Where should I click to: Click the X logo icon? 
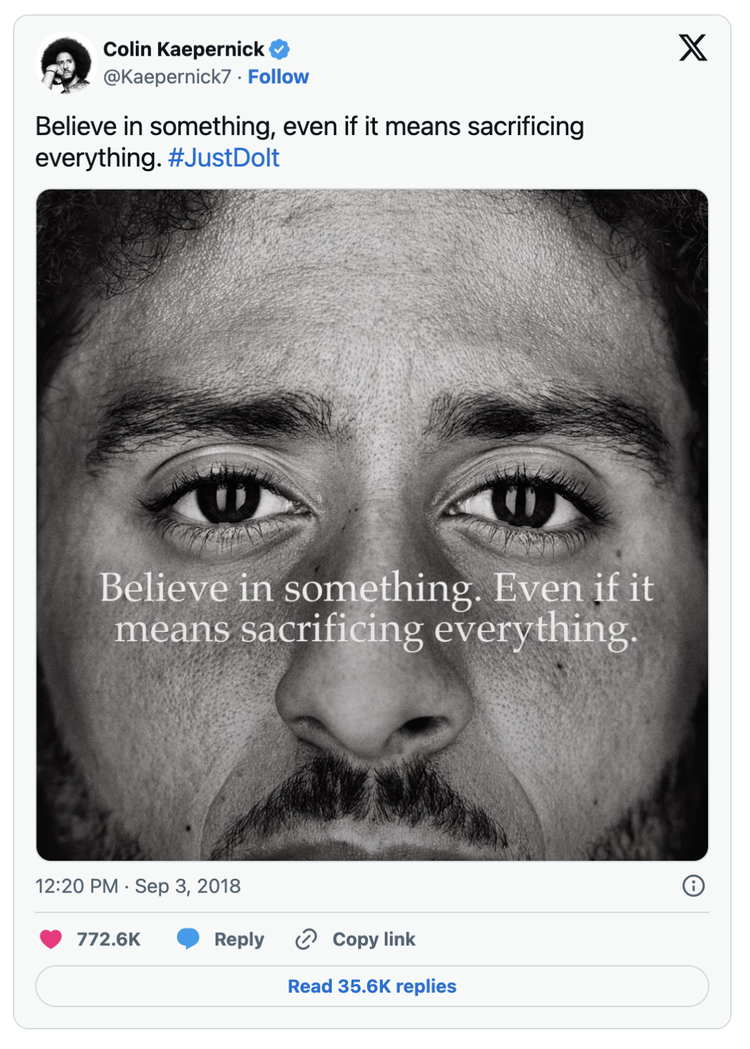(x=692, y=48)
